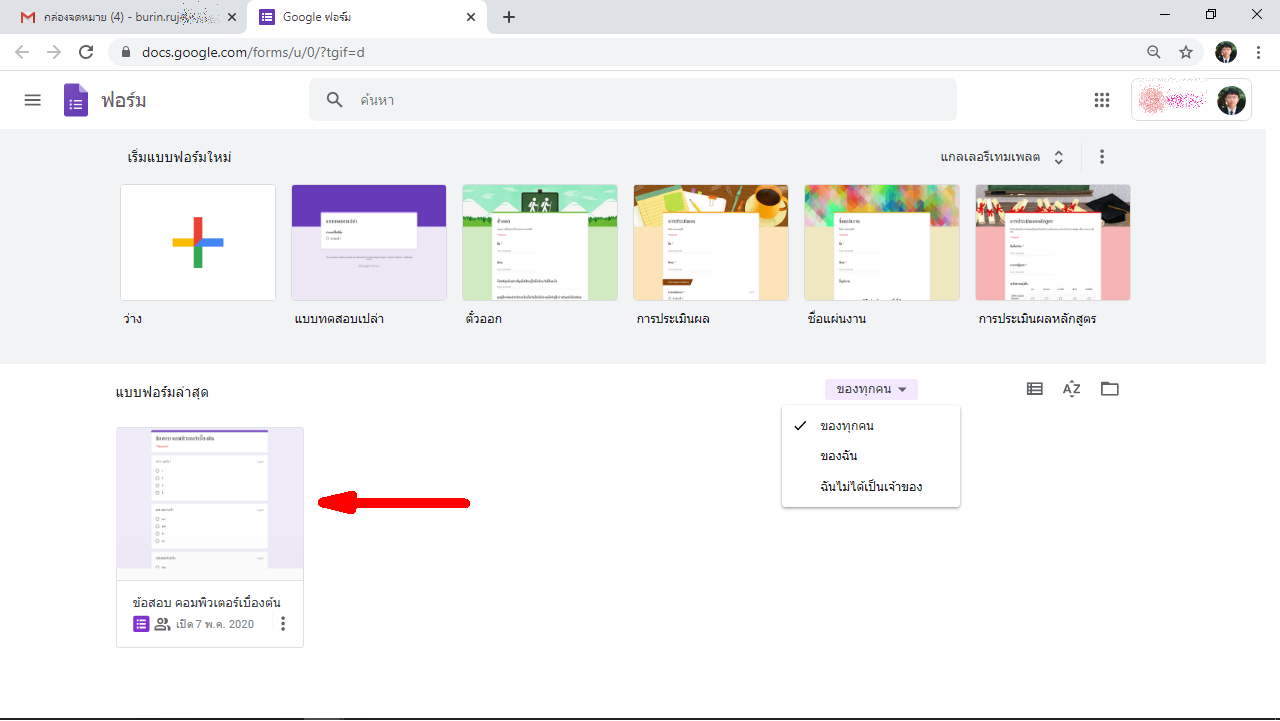
Task: Collapse the ของทุกคน owner dropdown
Action: click(871, 390)
